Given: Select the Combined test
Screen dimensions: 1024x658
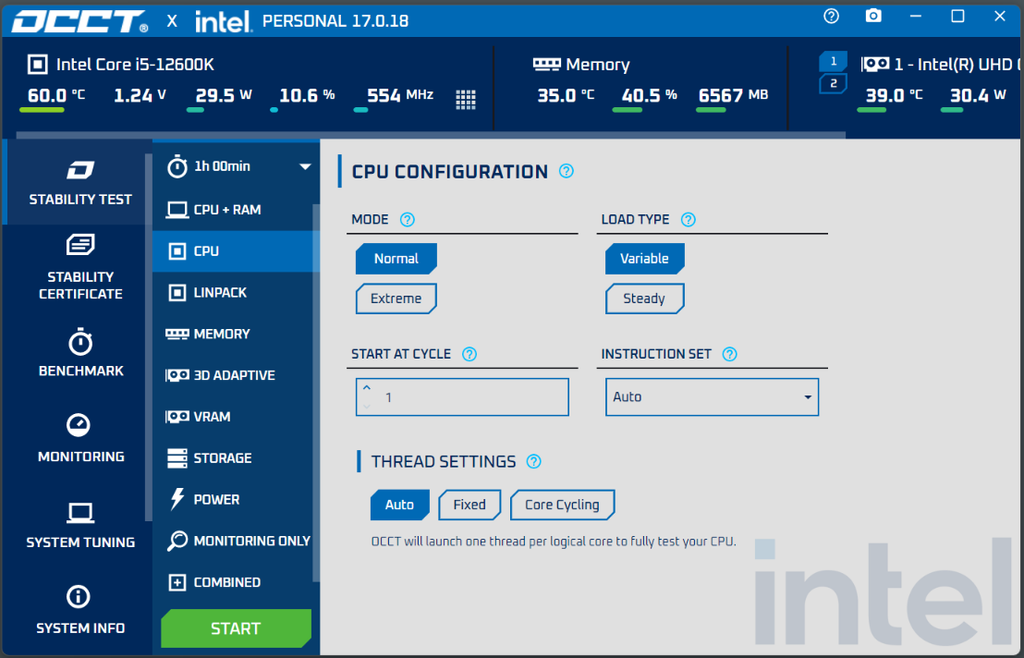Looking at the screenshot, I should coord(232,582).
